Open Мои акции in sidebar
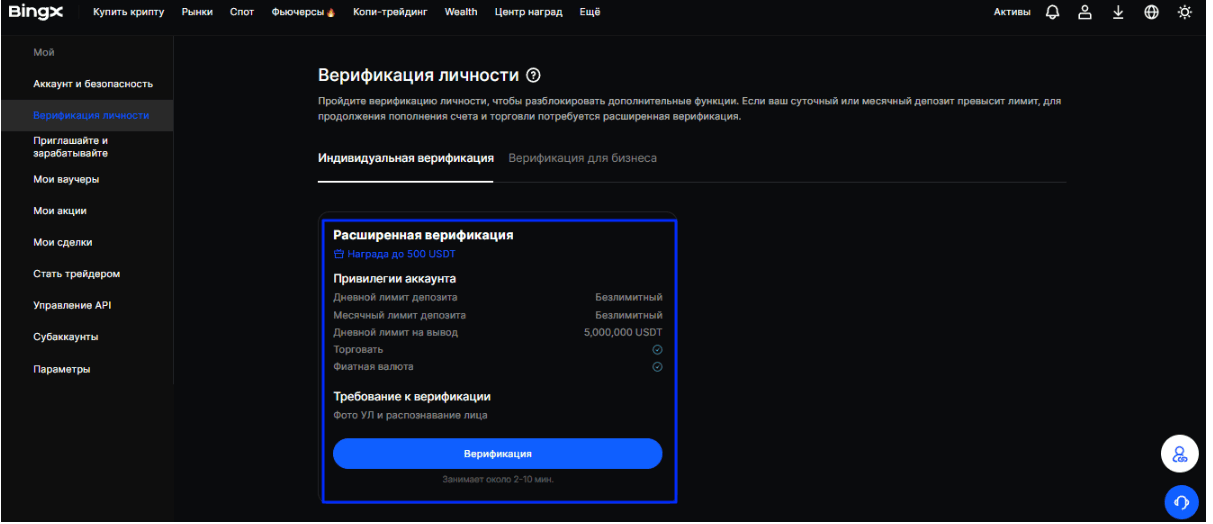The width and height of the screenshot is (1213, 524). [x=60, y=211]
